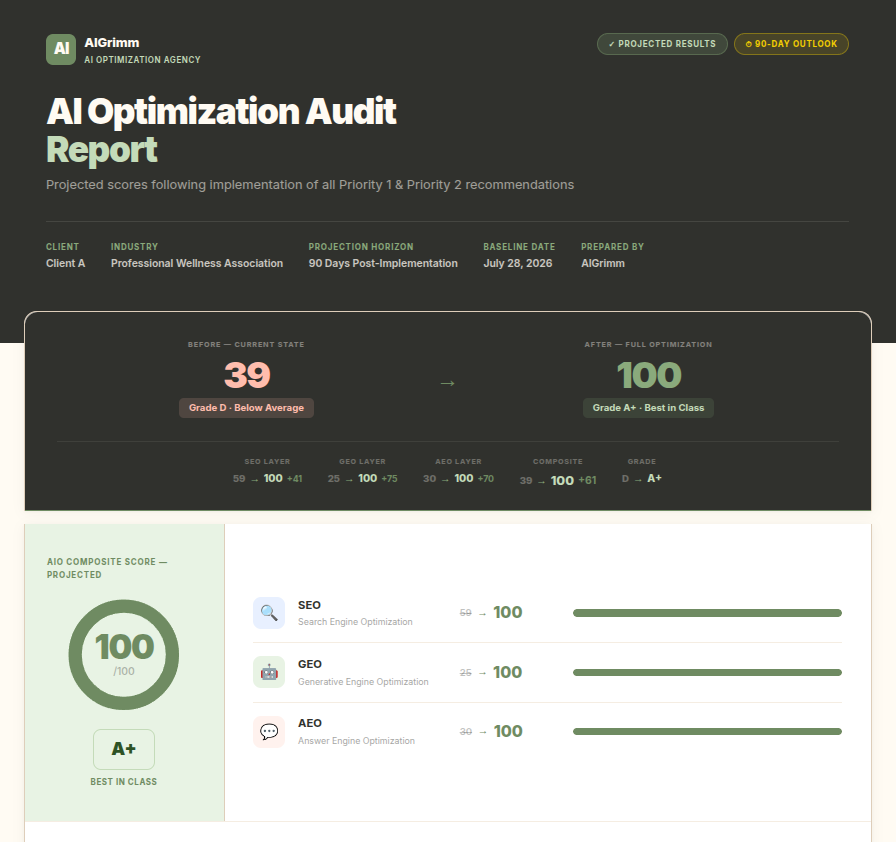Click the GEO progress bar

(x=707, y=672)
